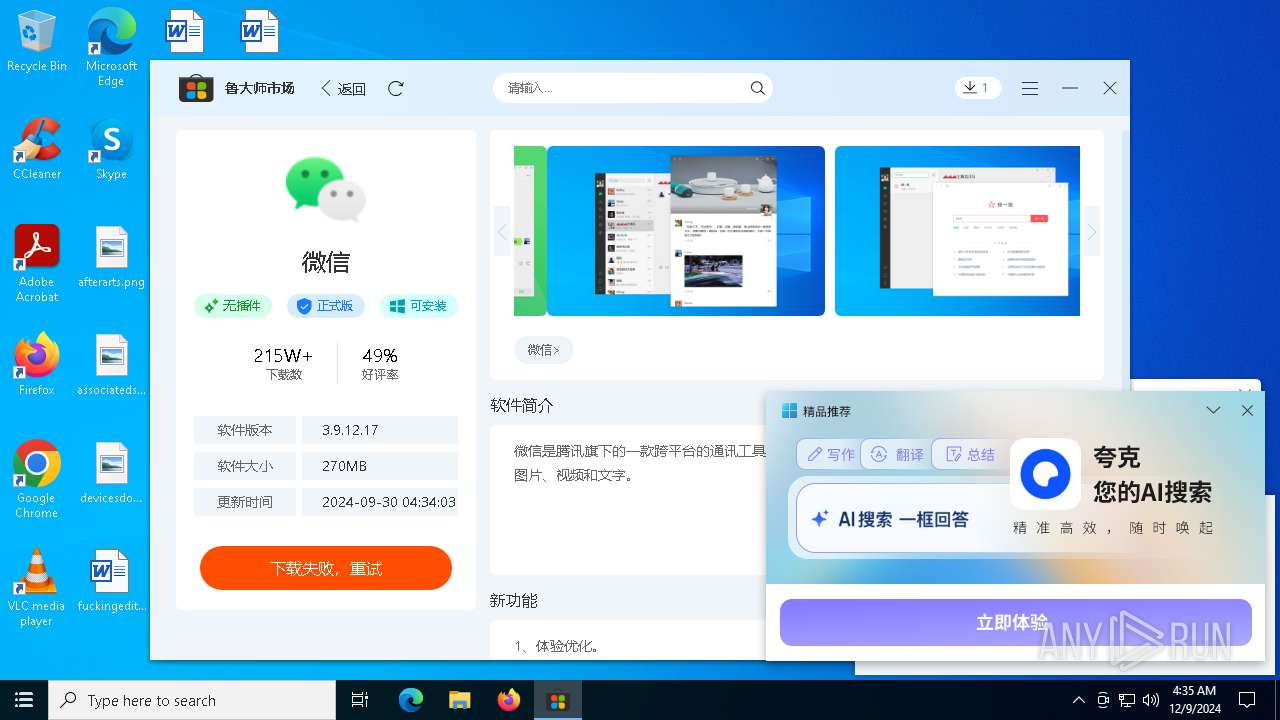Click the 49% rating value
This screenshot has height=720, width=1280.
point(380,355)
